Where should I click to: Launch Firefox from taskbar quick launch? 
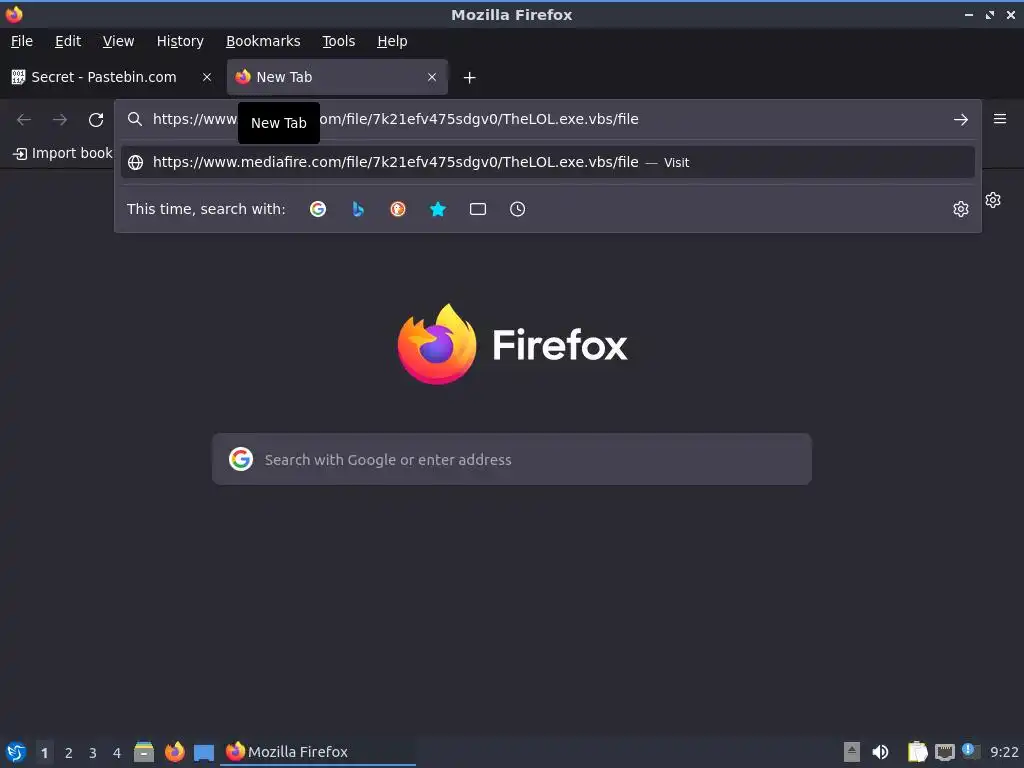(174, 752)
